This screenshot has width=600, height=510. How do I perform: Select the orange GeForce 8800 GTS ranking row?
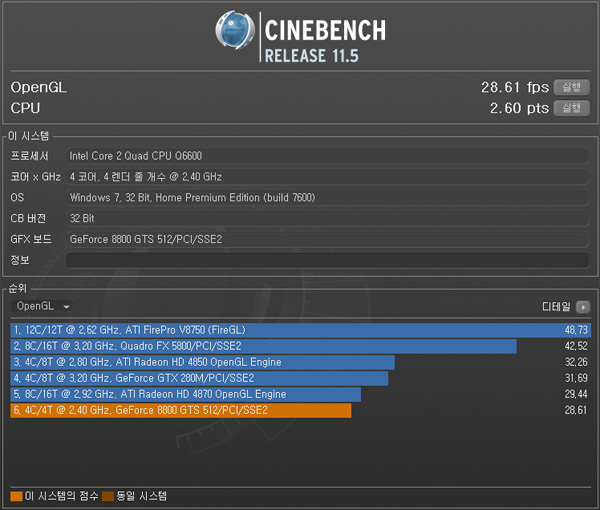(x=300, y=411)
